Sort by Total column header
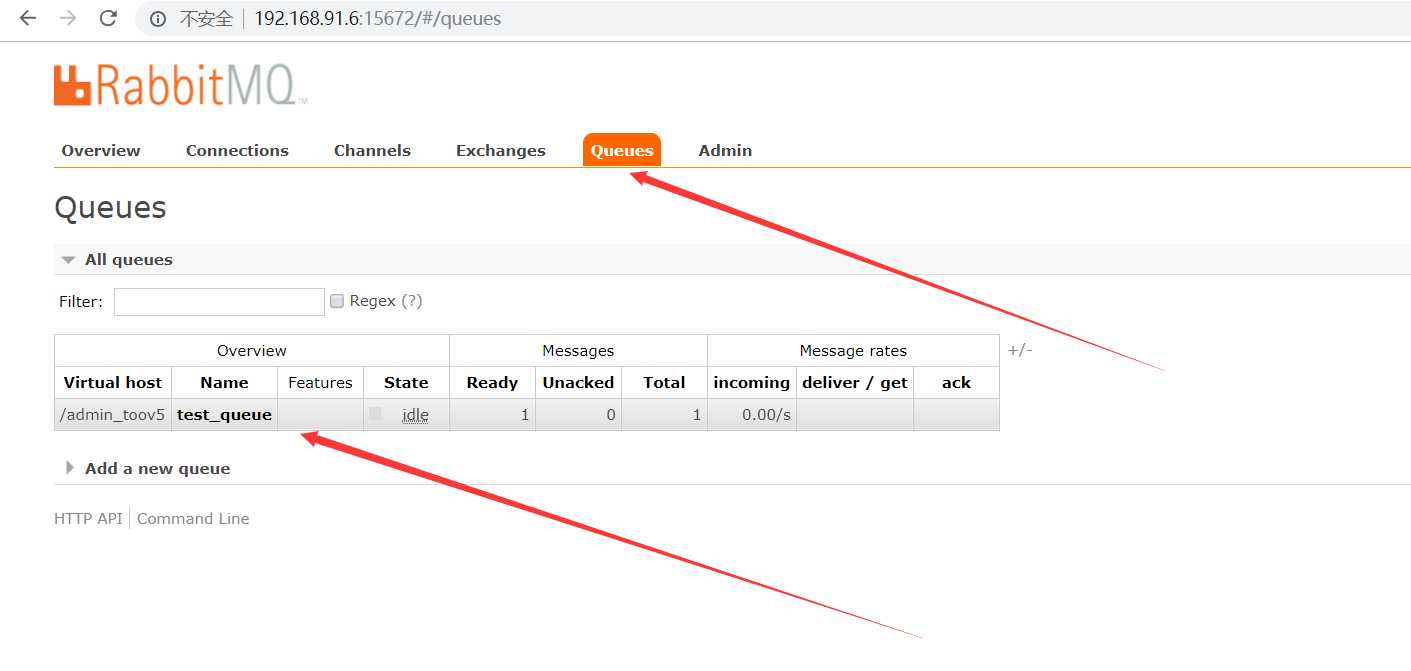The image size is (1411, 671). 664,382
